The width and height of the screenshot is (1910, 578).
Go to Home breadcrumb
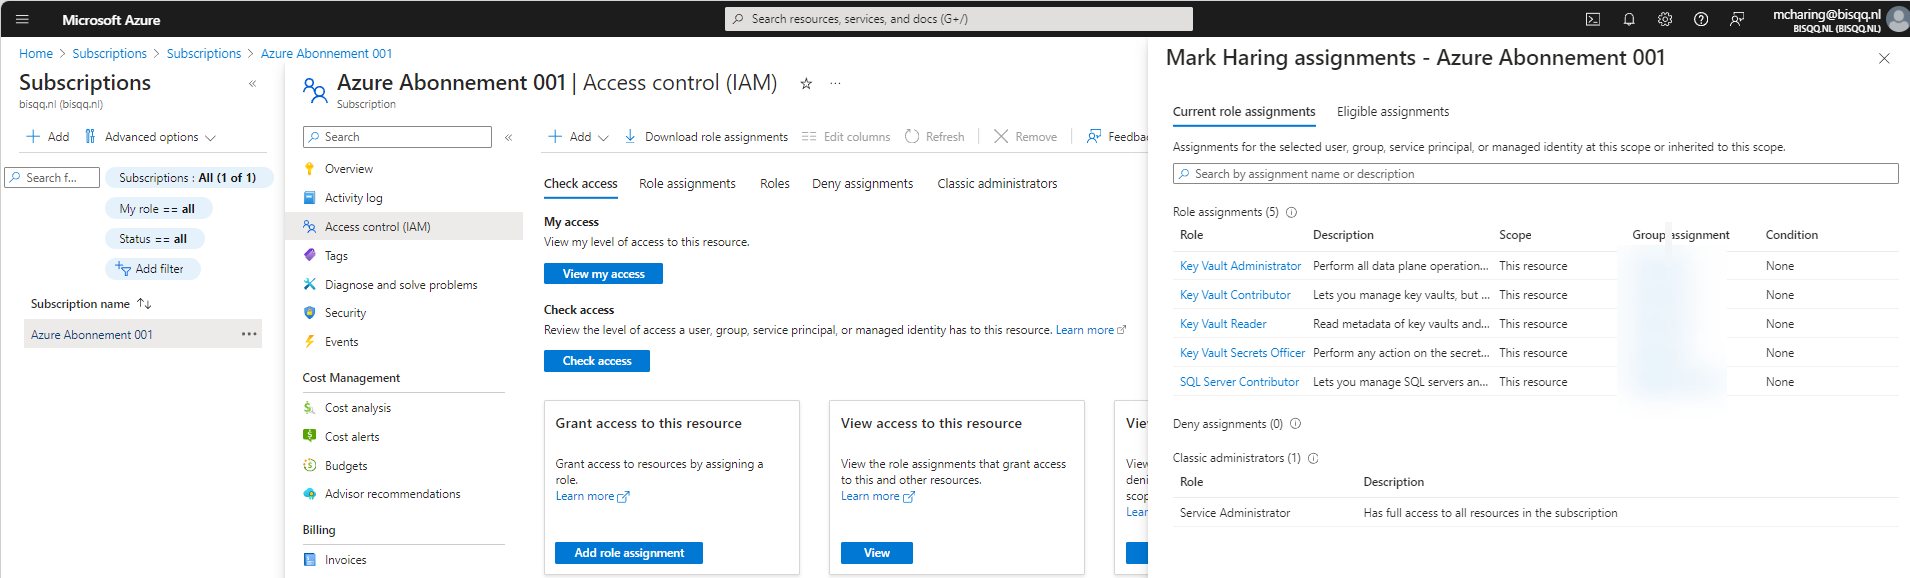point(36,54)
